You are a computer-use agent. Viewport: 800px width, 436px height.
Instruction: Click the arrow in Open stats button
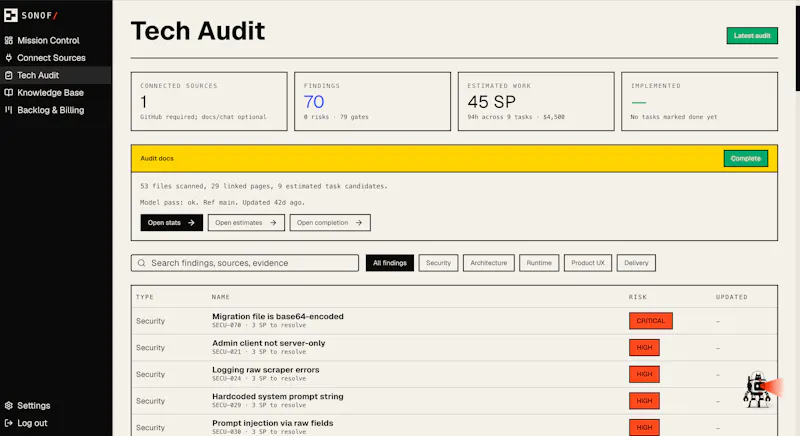click(x=191, y=223)
